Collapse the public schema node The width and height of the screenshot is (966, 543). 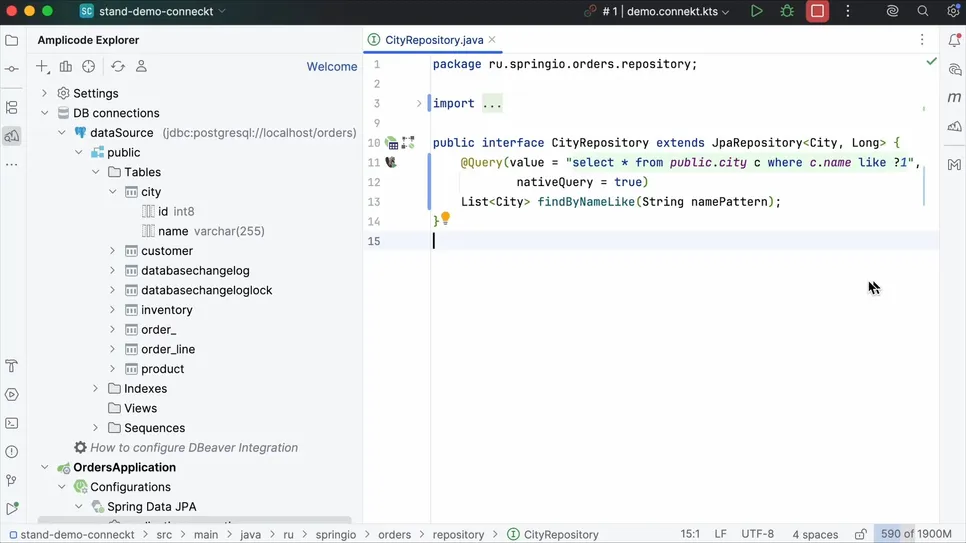tap(79, 153)
